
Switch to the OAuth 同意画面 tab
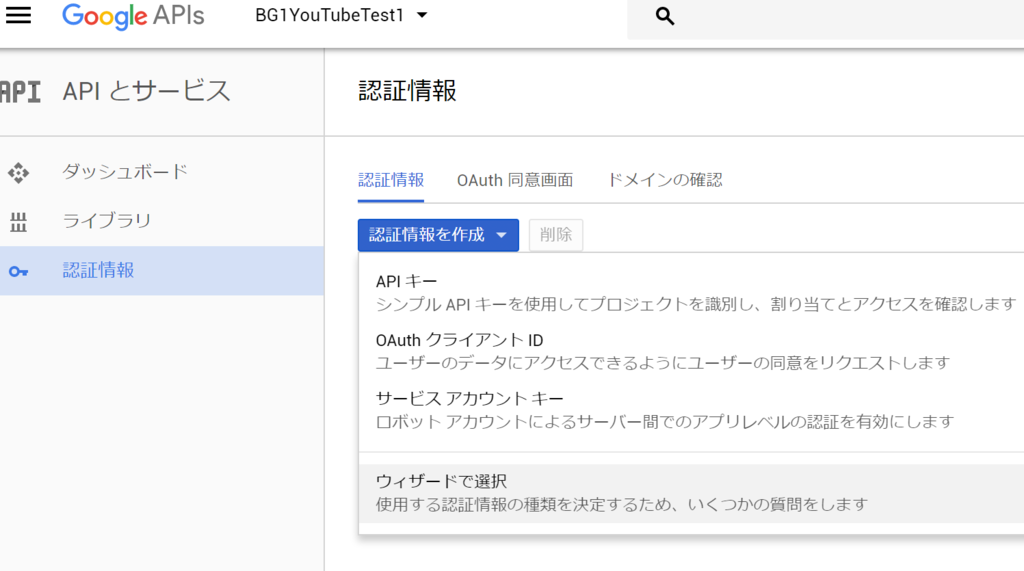[515, 180]
